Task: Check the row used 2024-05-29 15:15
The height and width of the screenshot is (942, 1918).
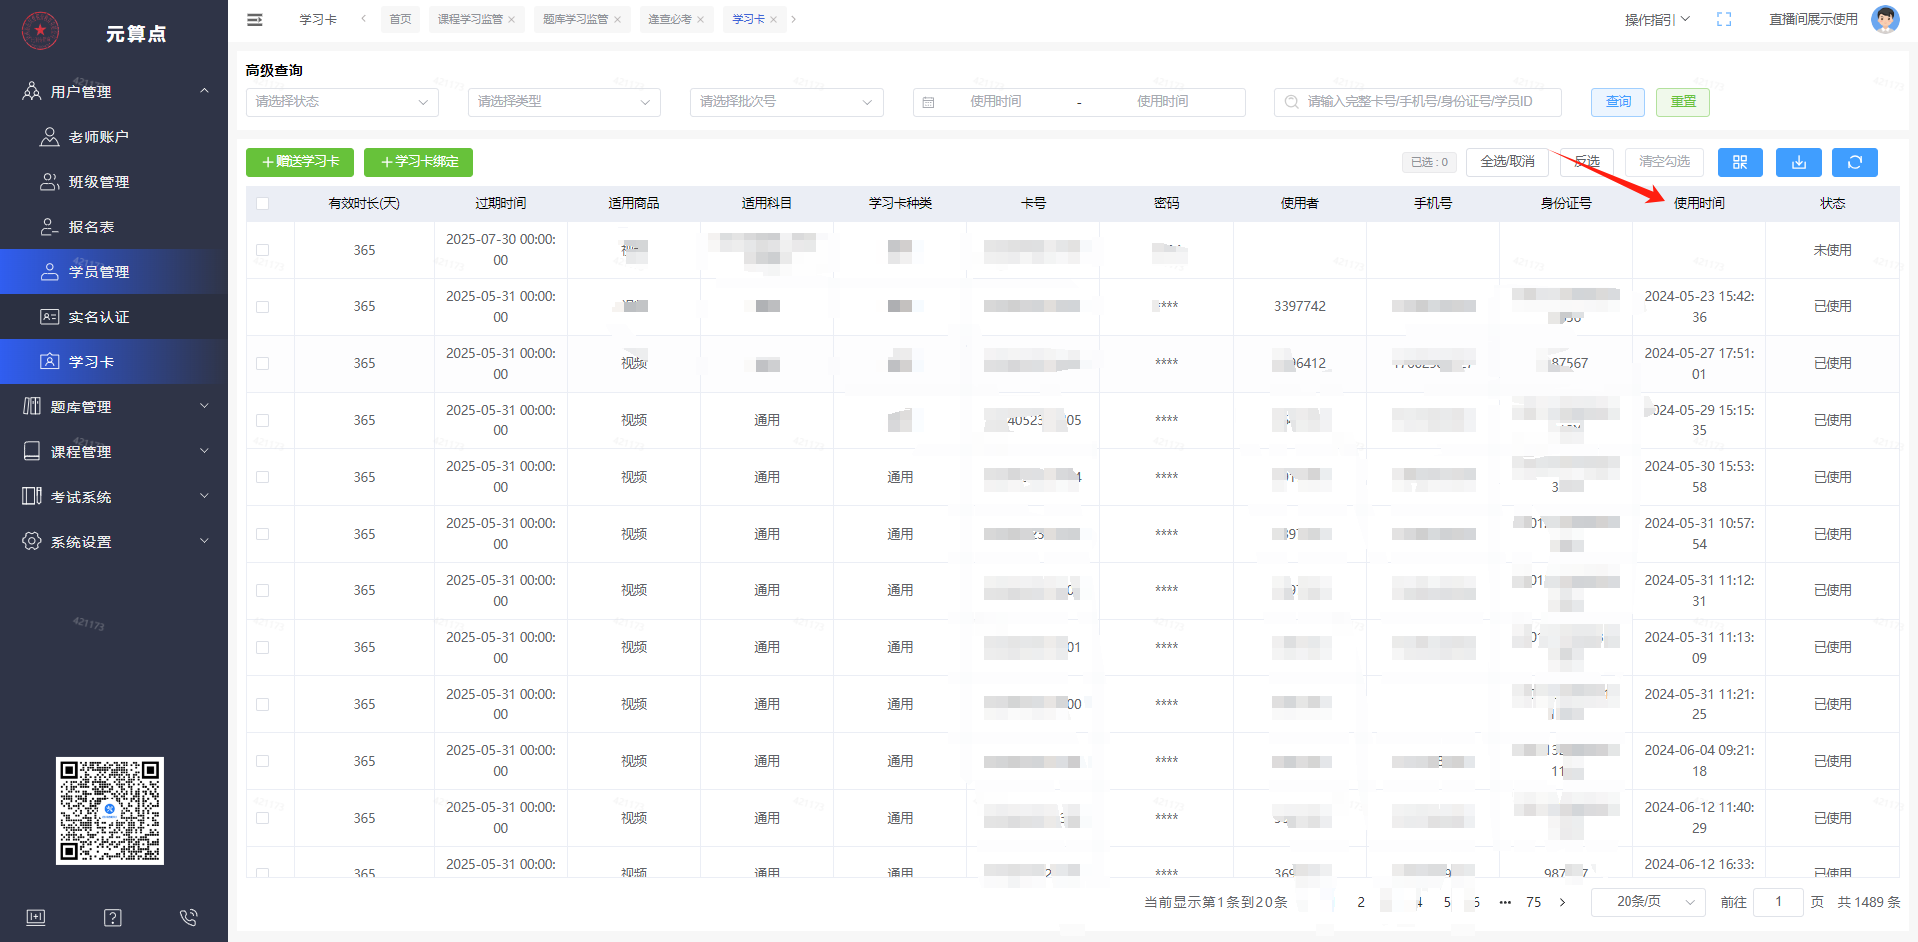Action: point(262,420)
